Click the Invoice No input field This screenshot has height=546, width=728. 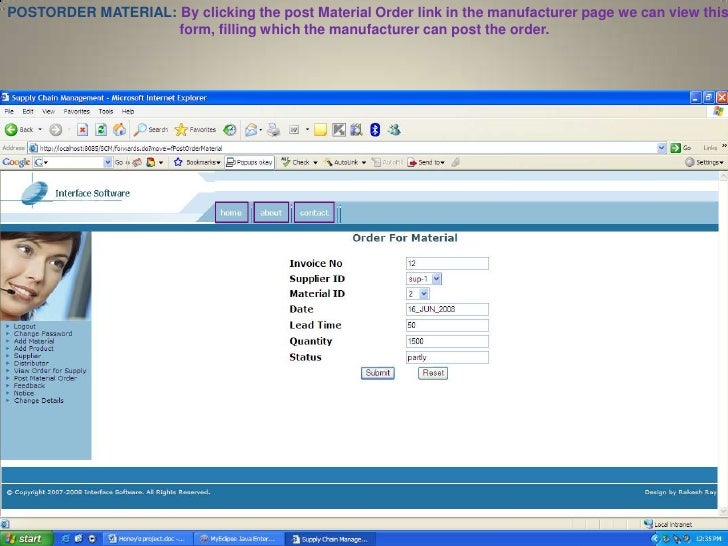[447, 263]
